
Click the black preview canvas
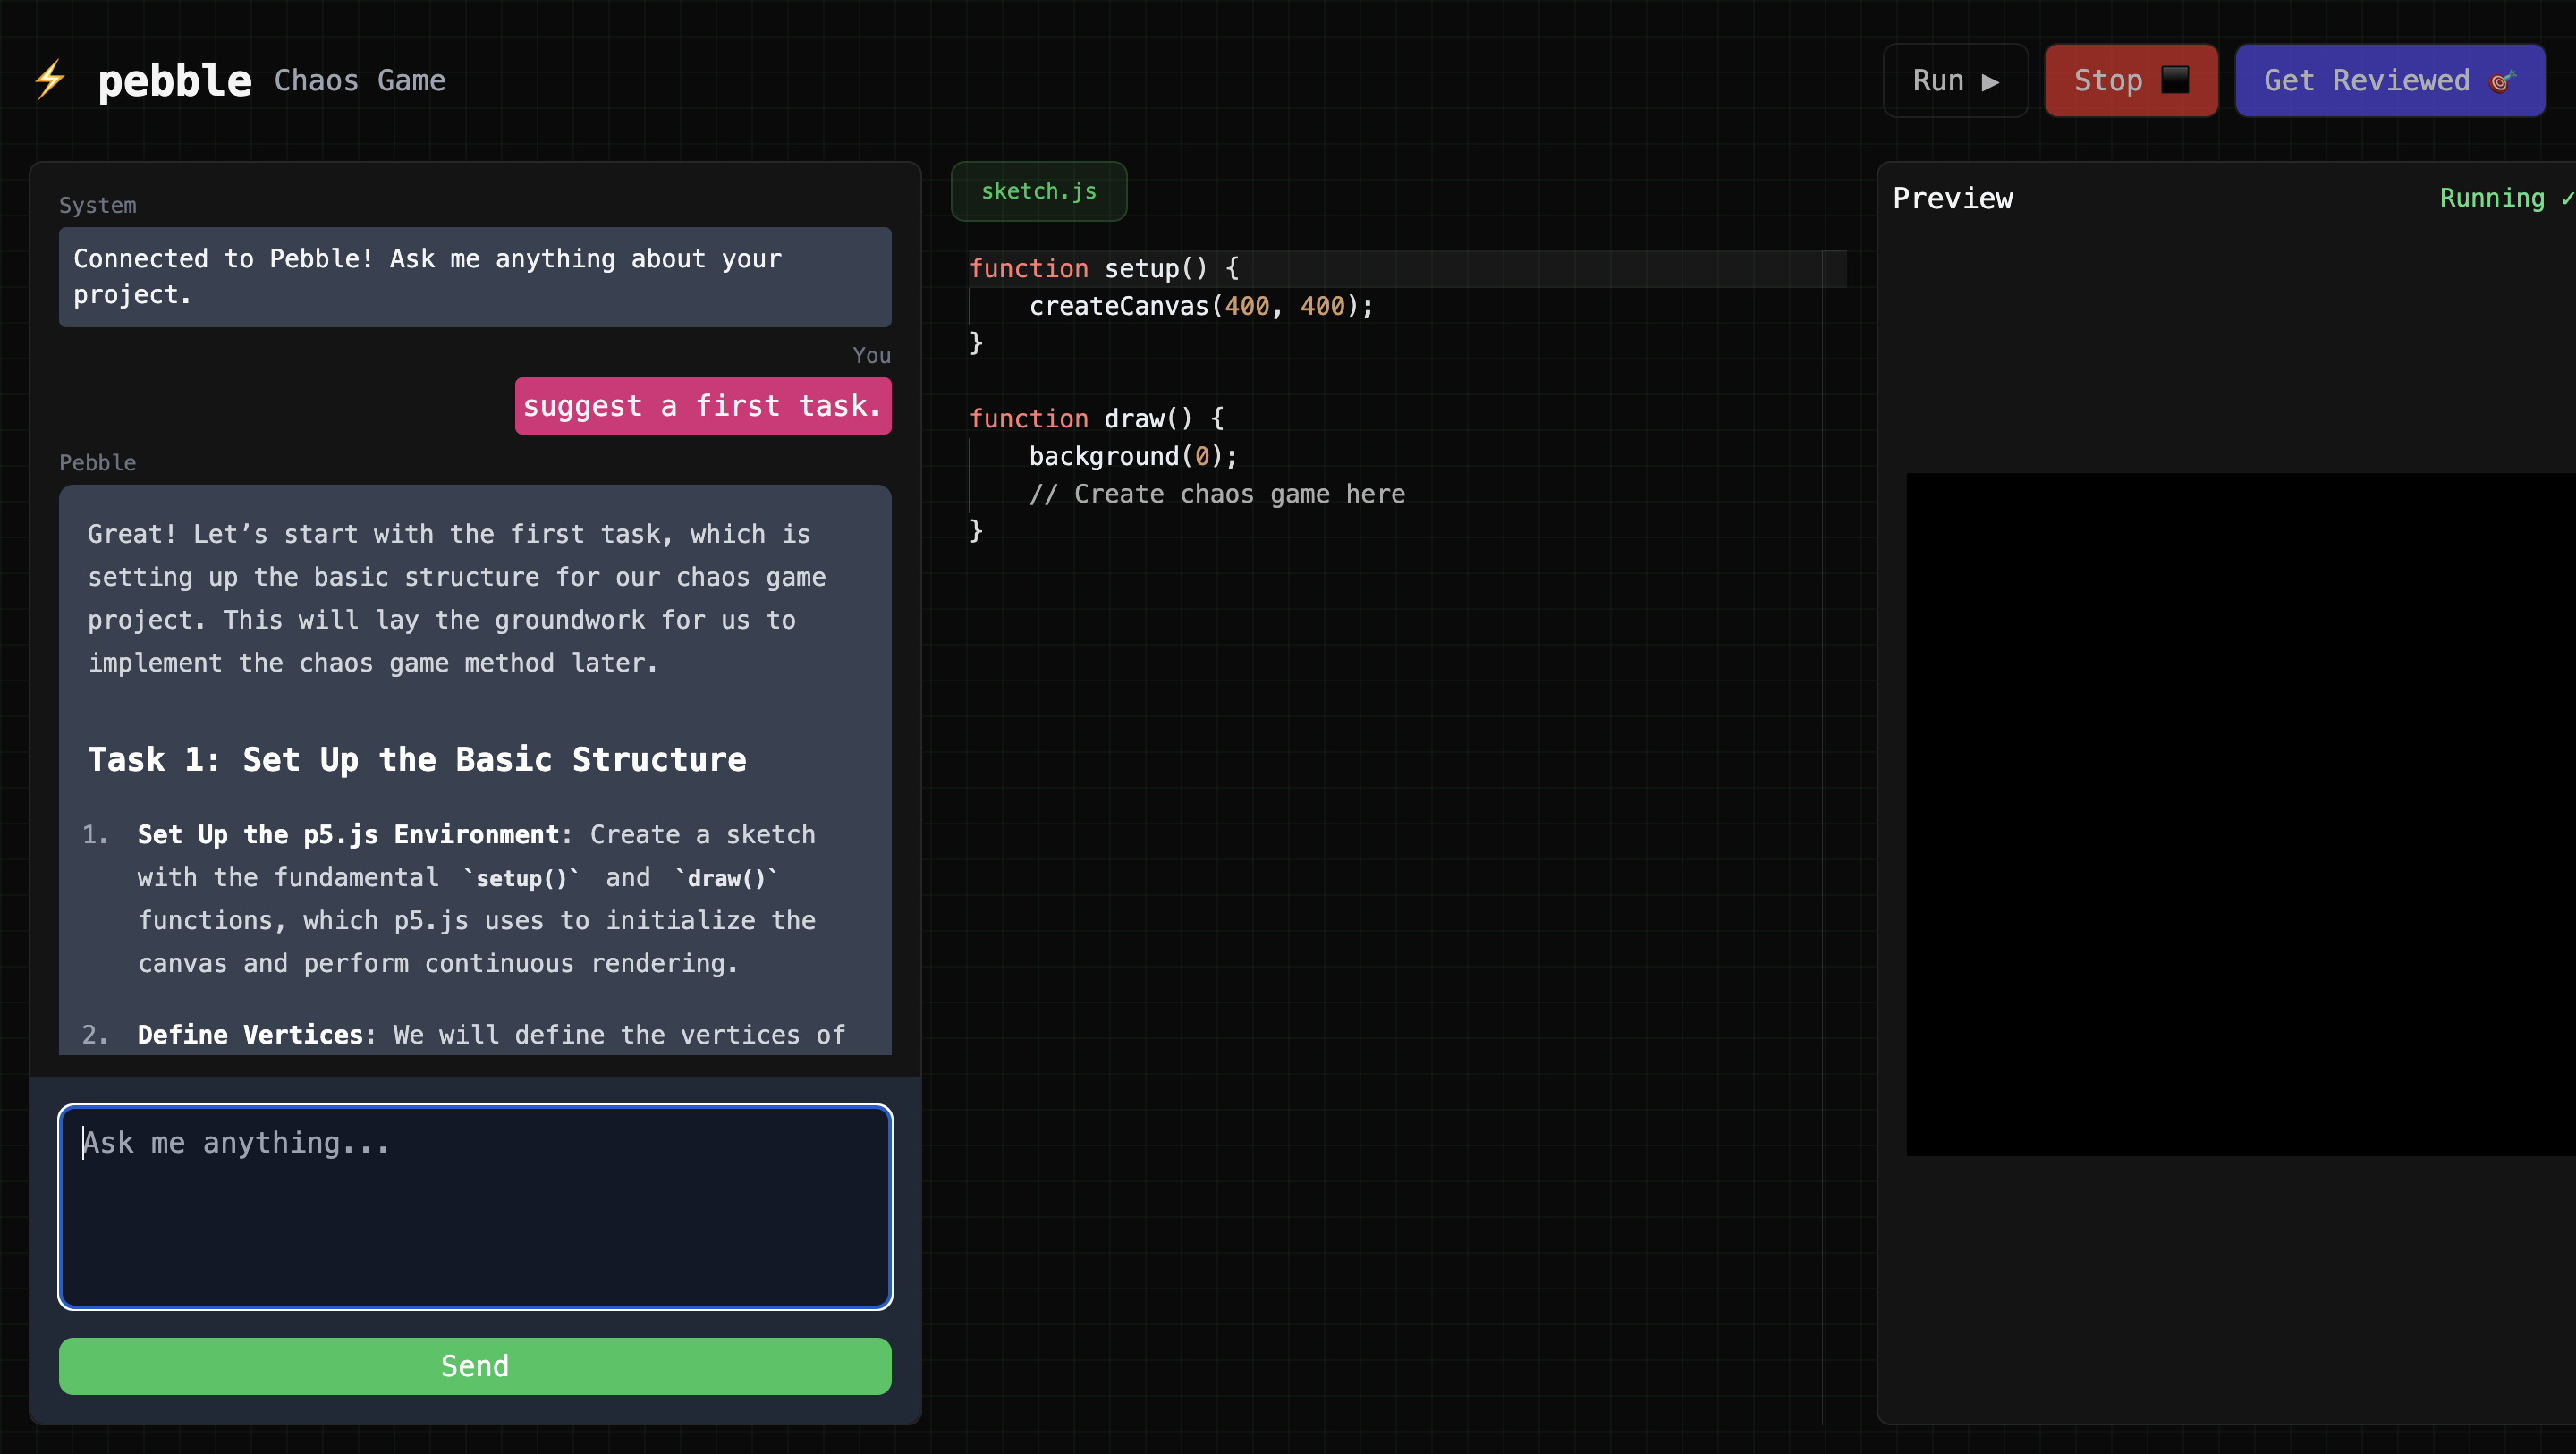point(2241,814)
